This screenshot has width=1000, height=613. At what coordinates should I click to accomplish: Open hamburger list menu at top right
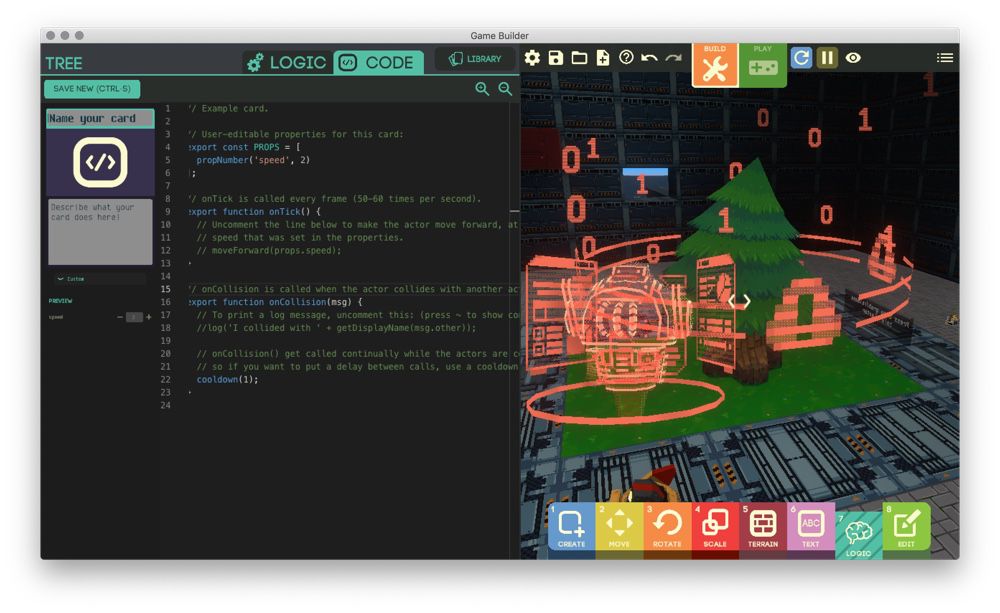(945, 58)
